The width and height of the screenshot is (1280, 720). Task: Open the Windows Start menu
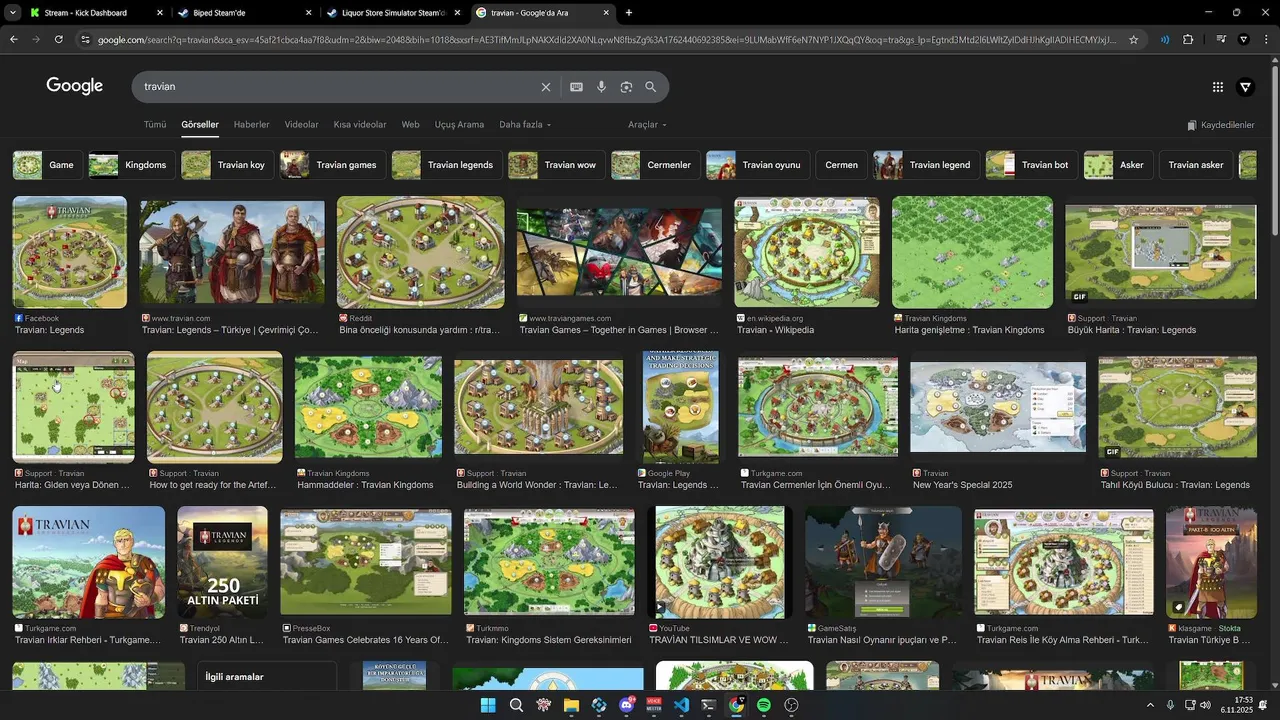click(x=488, y=705)
